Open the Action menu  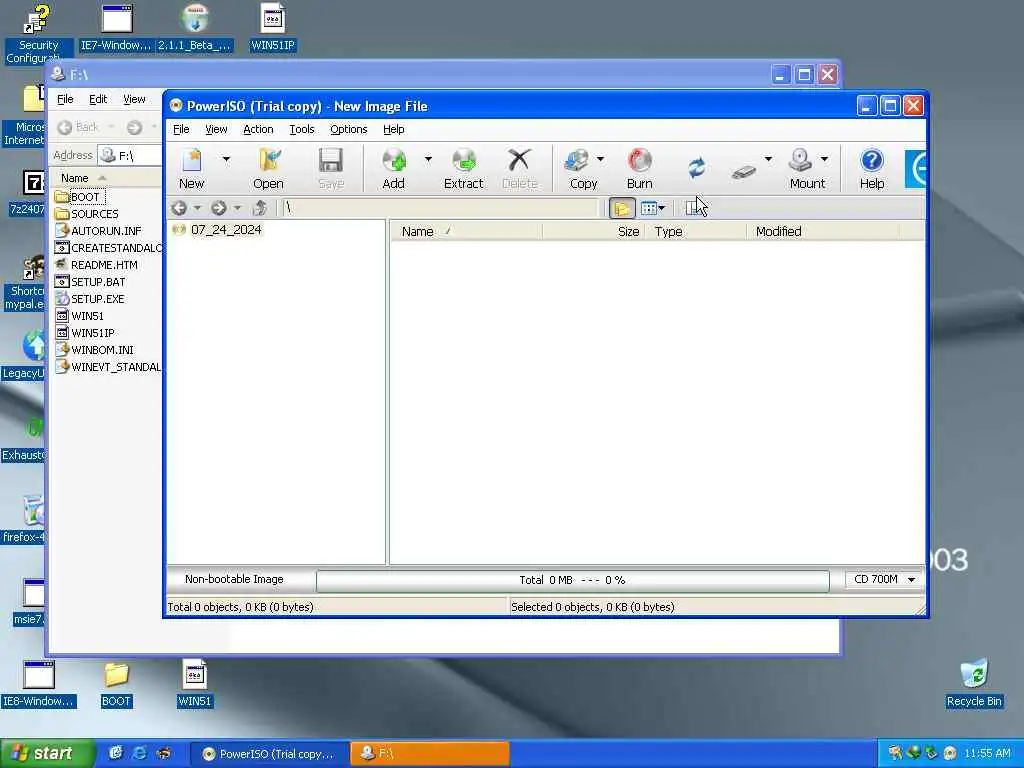coord(258,129)
